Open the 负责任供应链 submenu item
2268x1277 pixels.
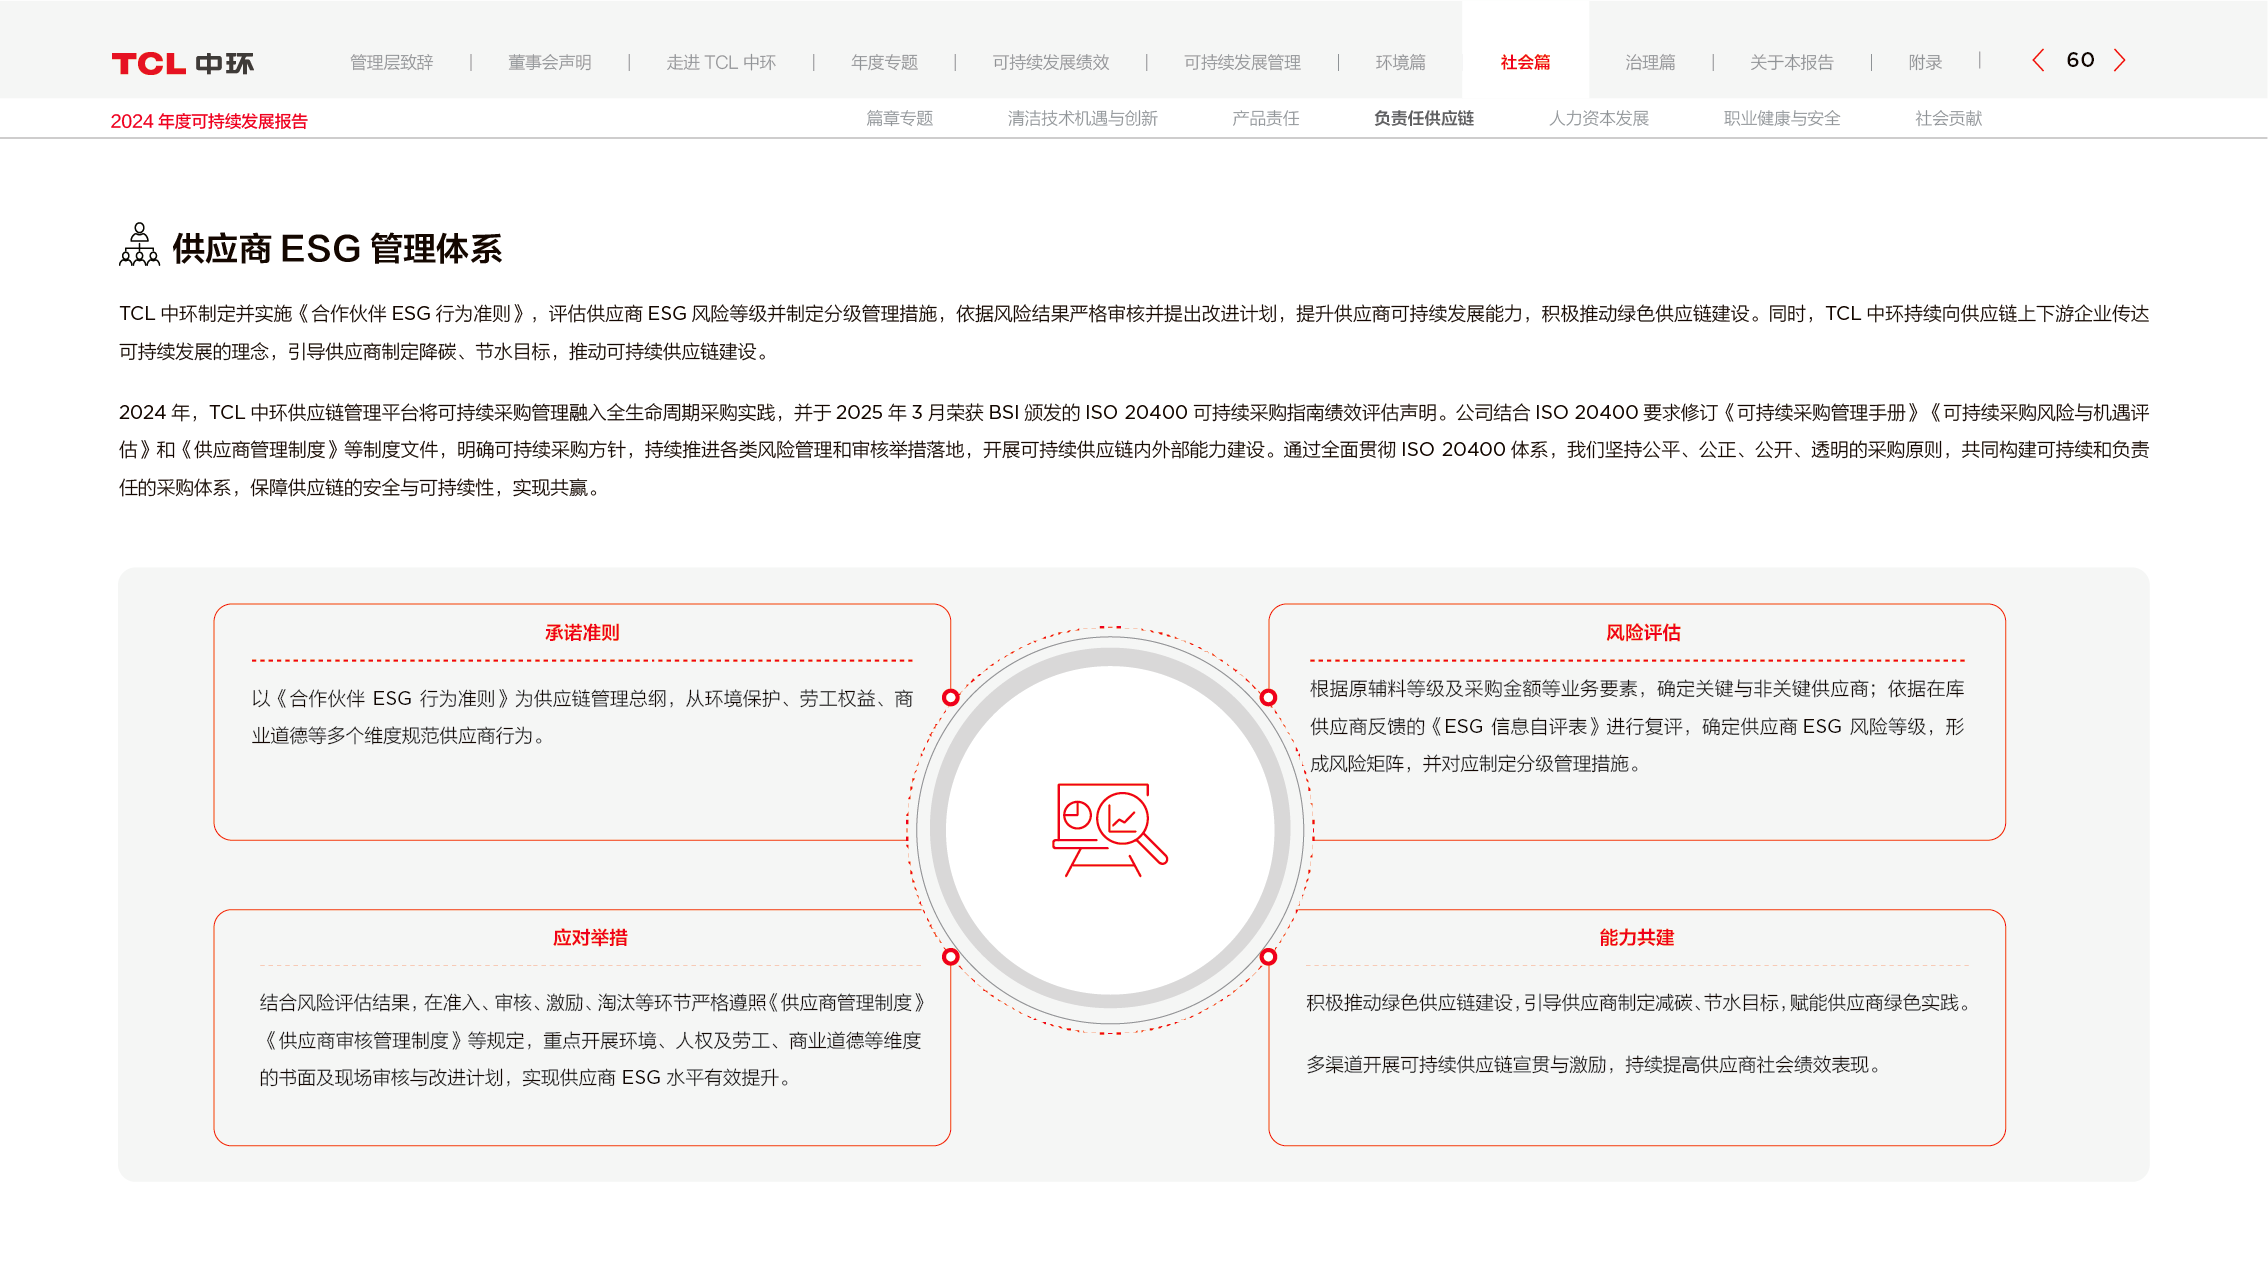click(x=1423, y=118)
